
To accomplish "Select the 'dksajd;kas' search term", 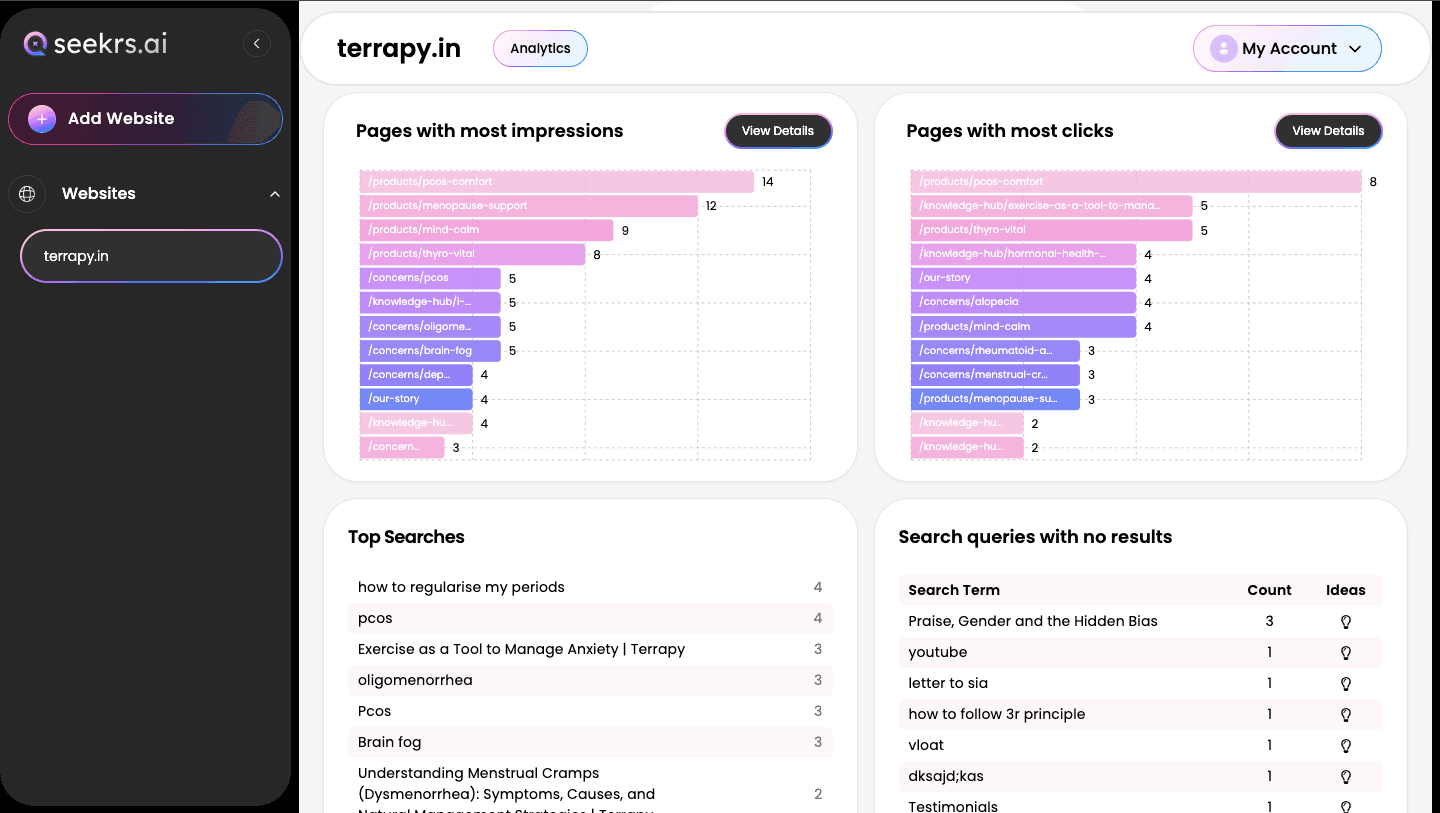I will [946, 776].
